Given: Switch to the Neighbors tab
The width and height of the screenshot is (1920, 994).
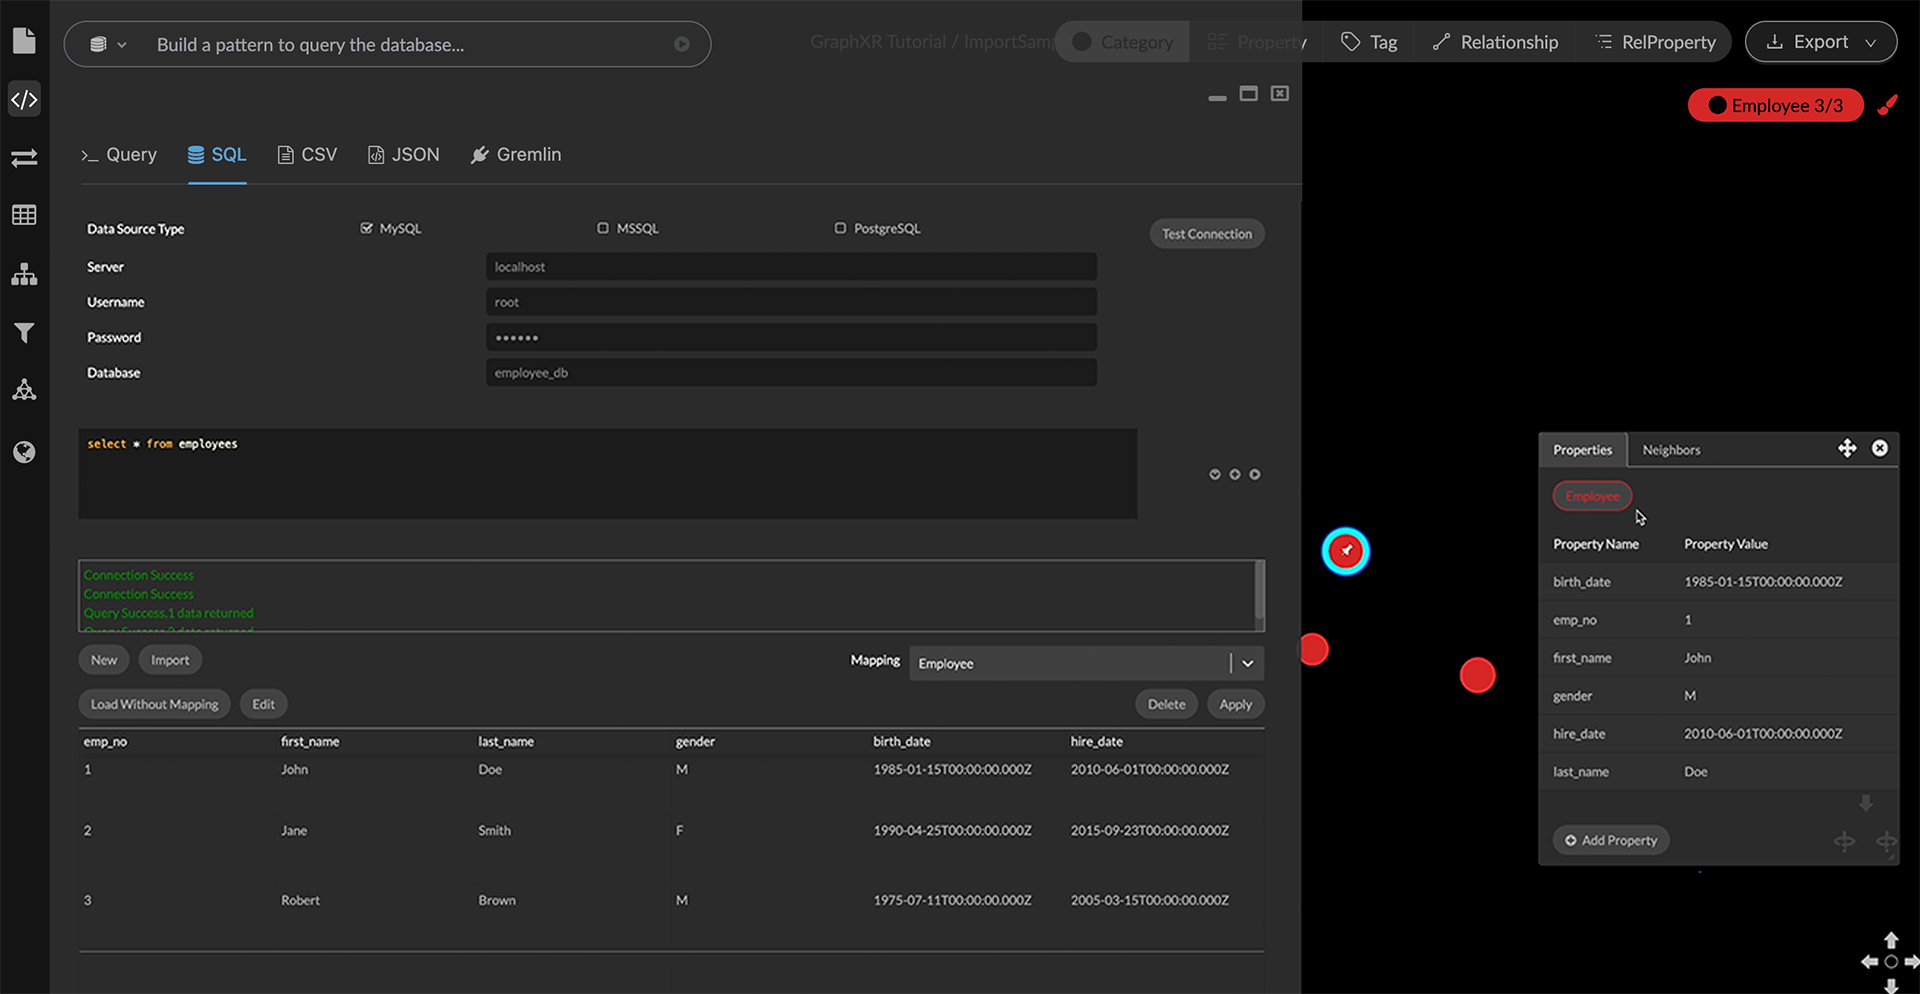Looking at the screenshot, I should tap(1670, 450).
